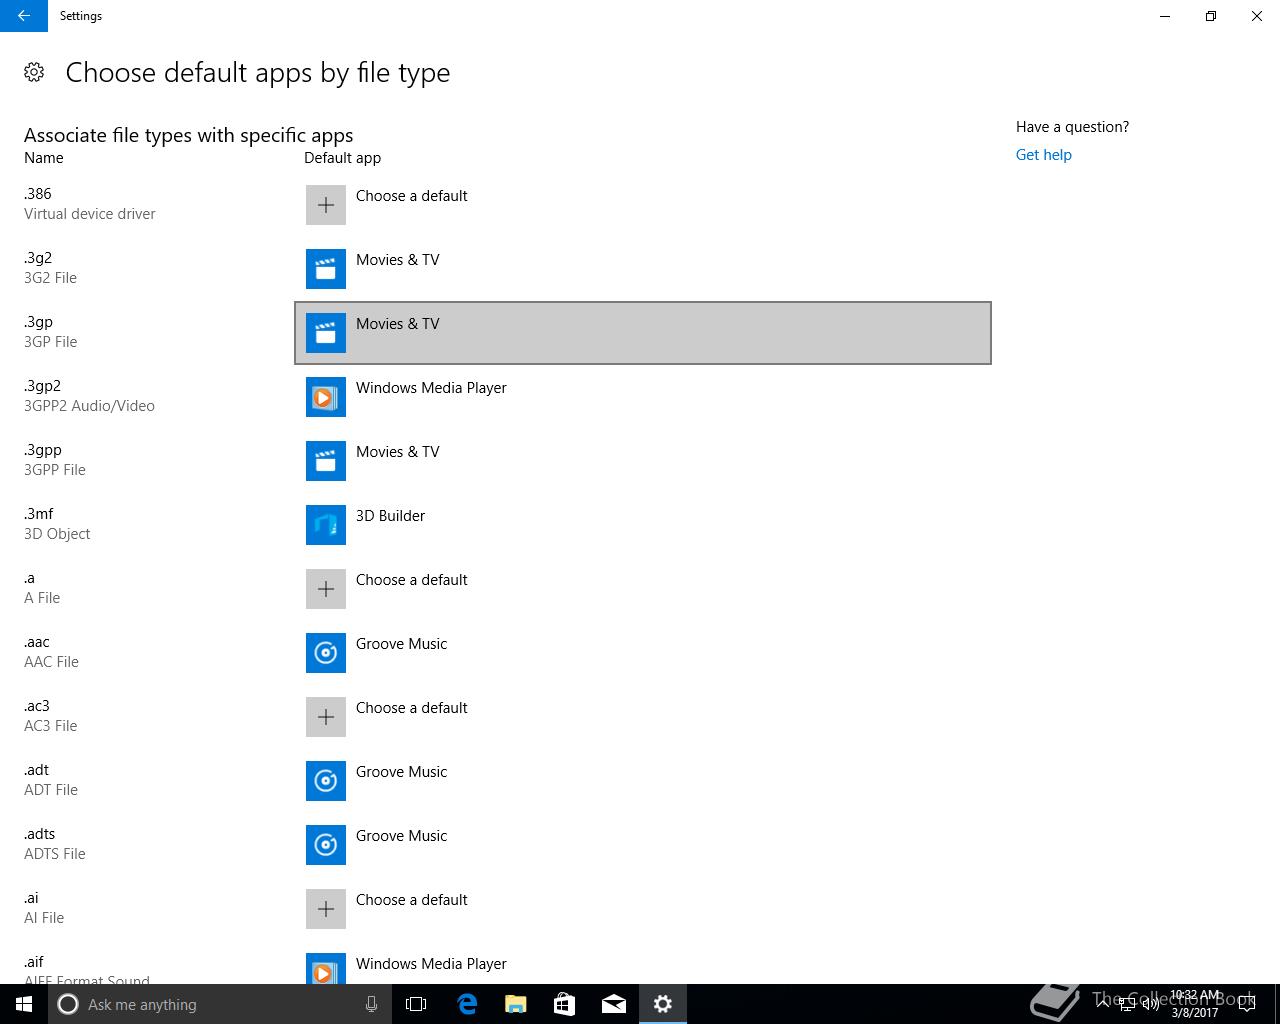Click the 'ADTS File' description
This screenshot has width=1280, height=1024.
pos(55,854)
